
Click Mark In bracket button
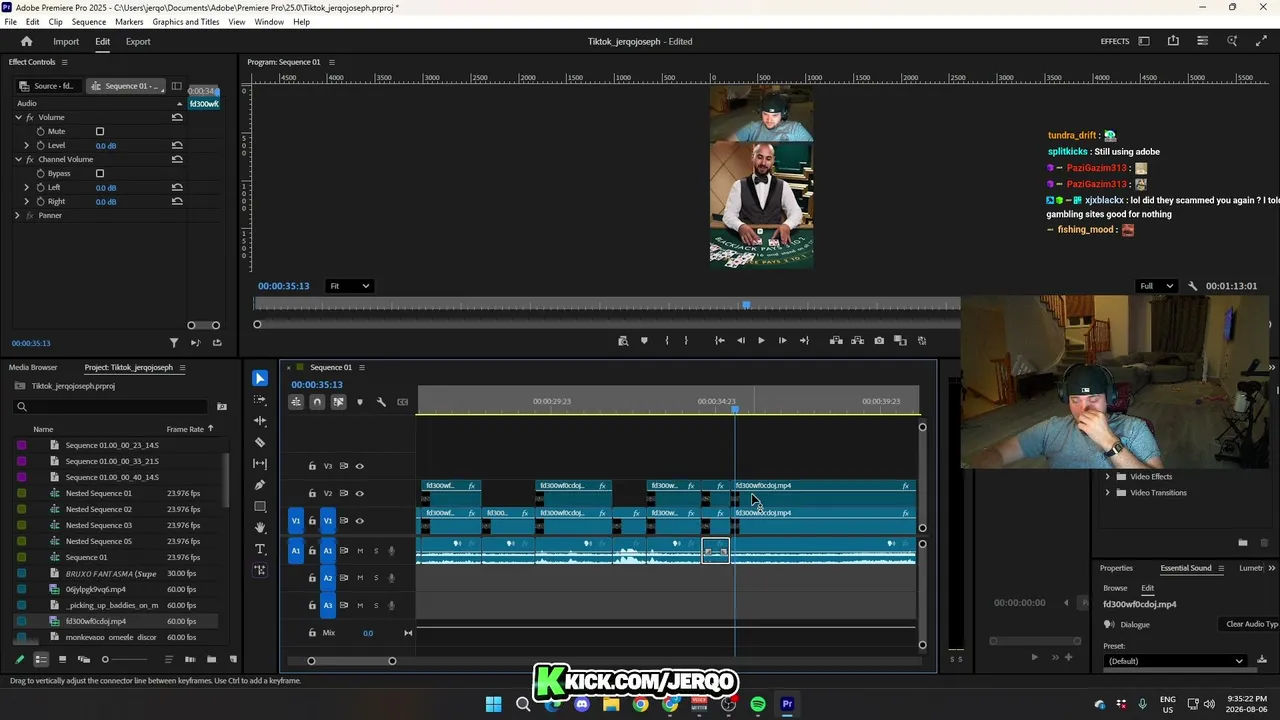coord(666,341)
